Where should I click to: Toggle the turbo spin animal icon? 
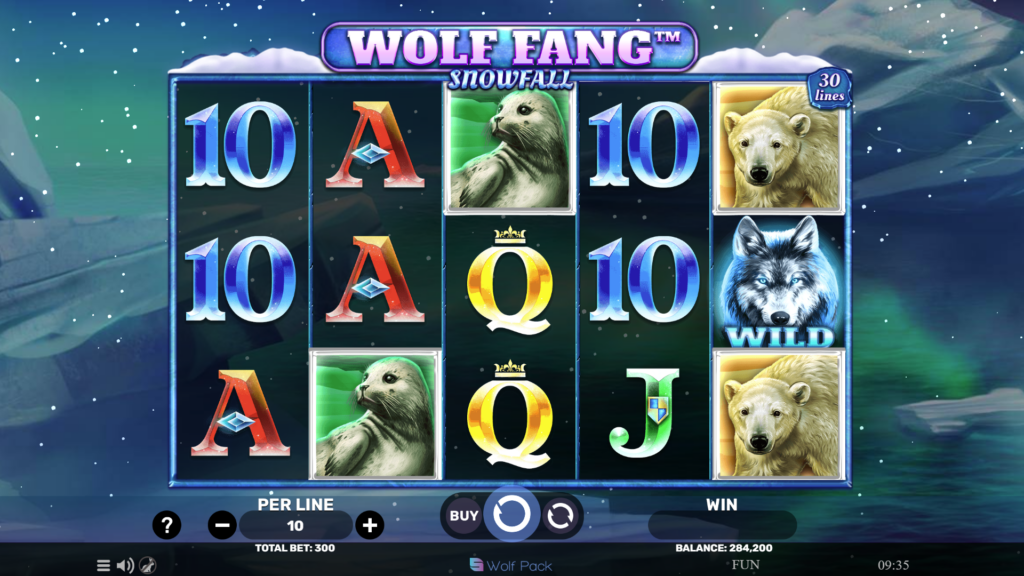point(148,566)
